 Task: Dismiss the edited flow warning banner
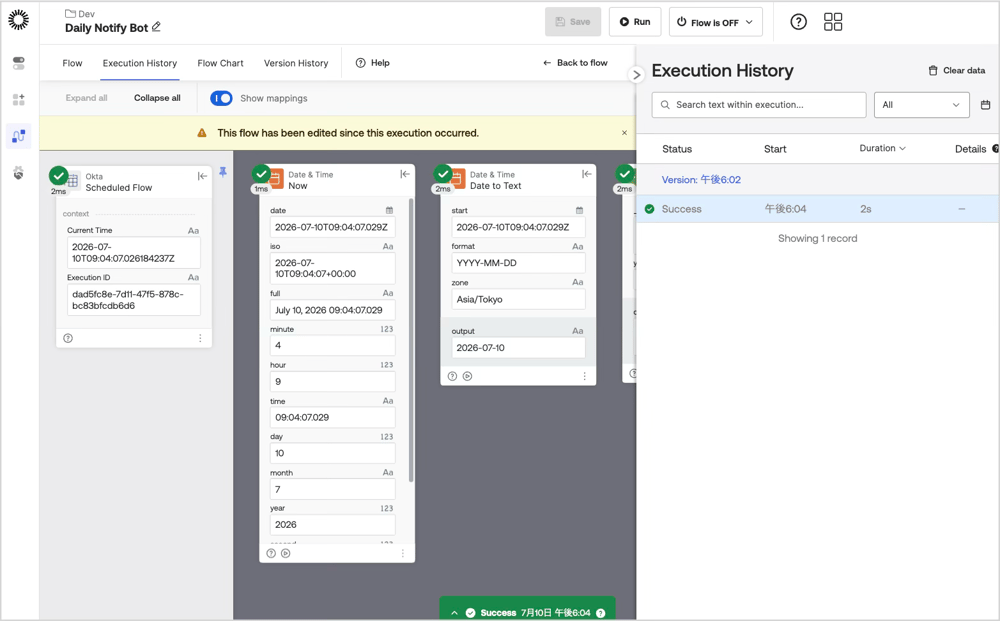pyautogui.click(x=624, y=133)
